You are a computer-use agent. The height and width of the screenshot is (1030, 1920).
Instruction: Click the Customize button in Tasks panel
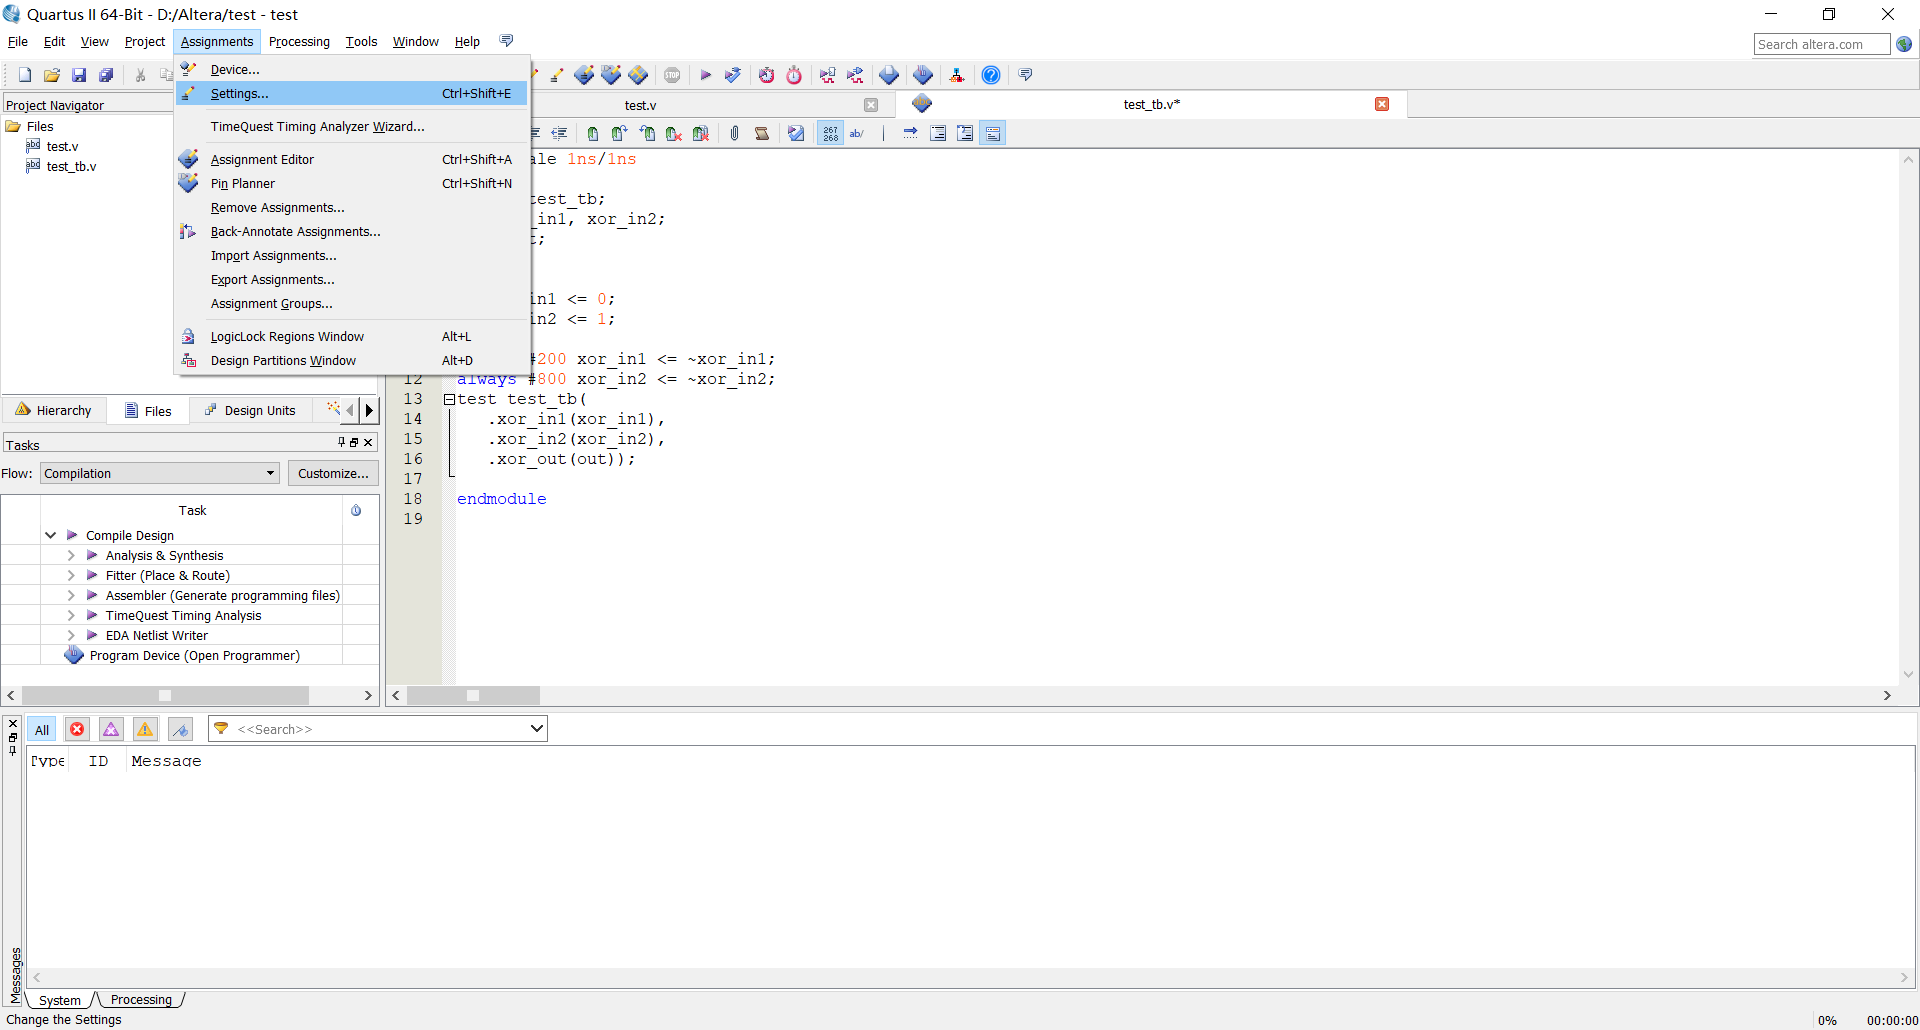tap(332, 473)
